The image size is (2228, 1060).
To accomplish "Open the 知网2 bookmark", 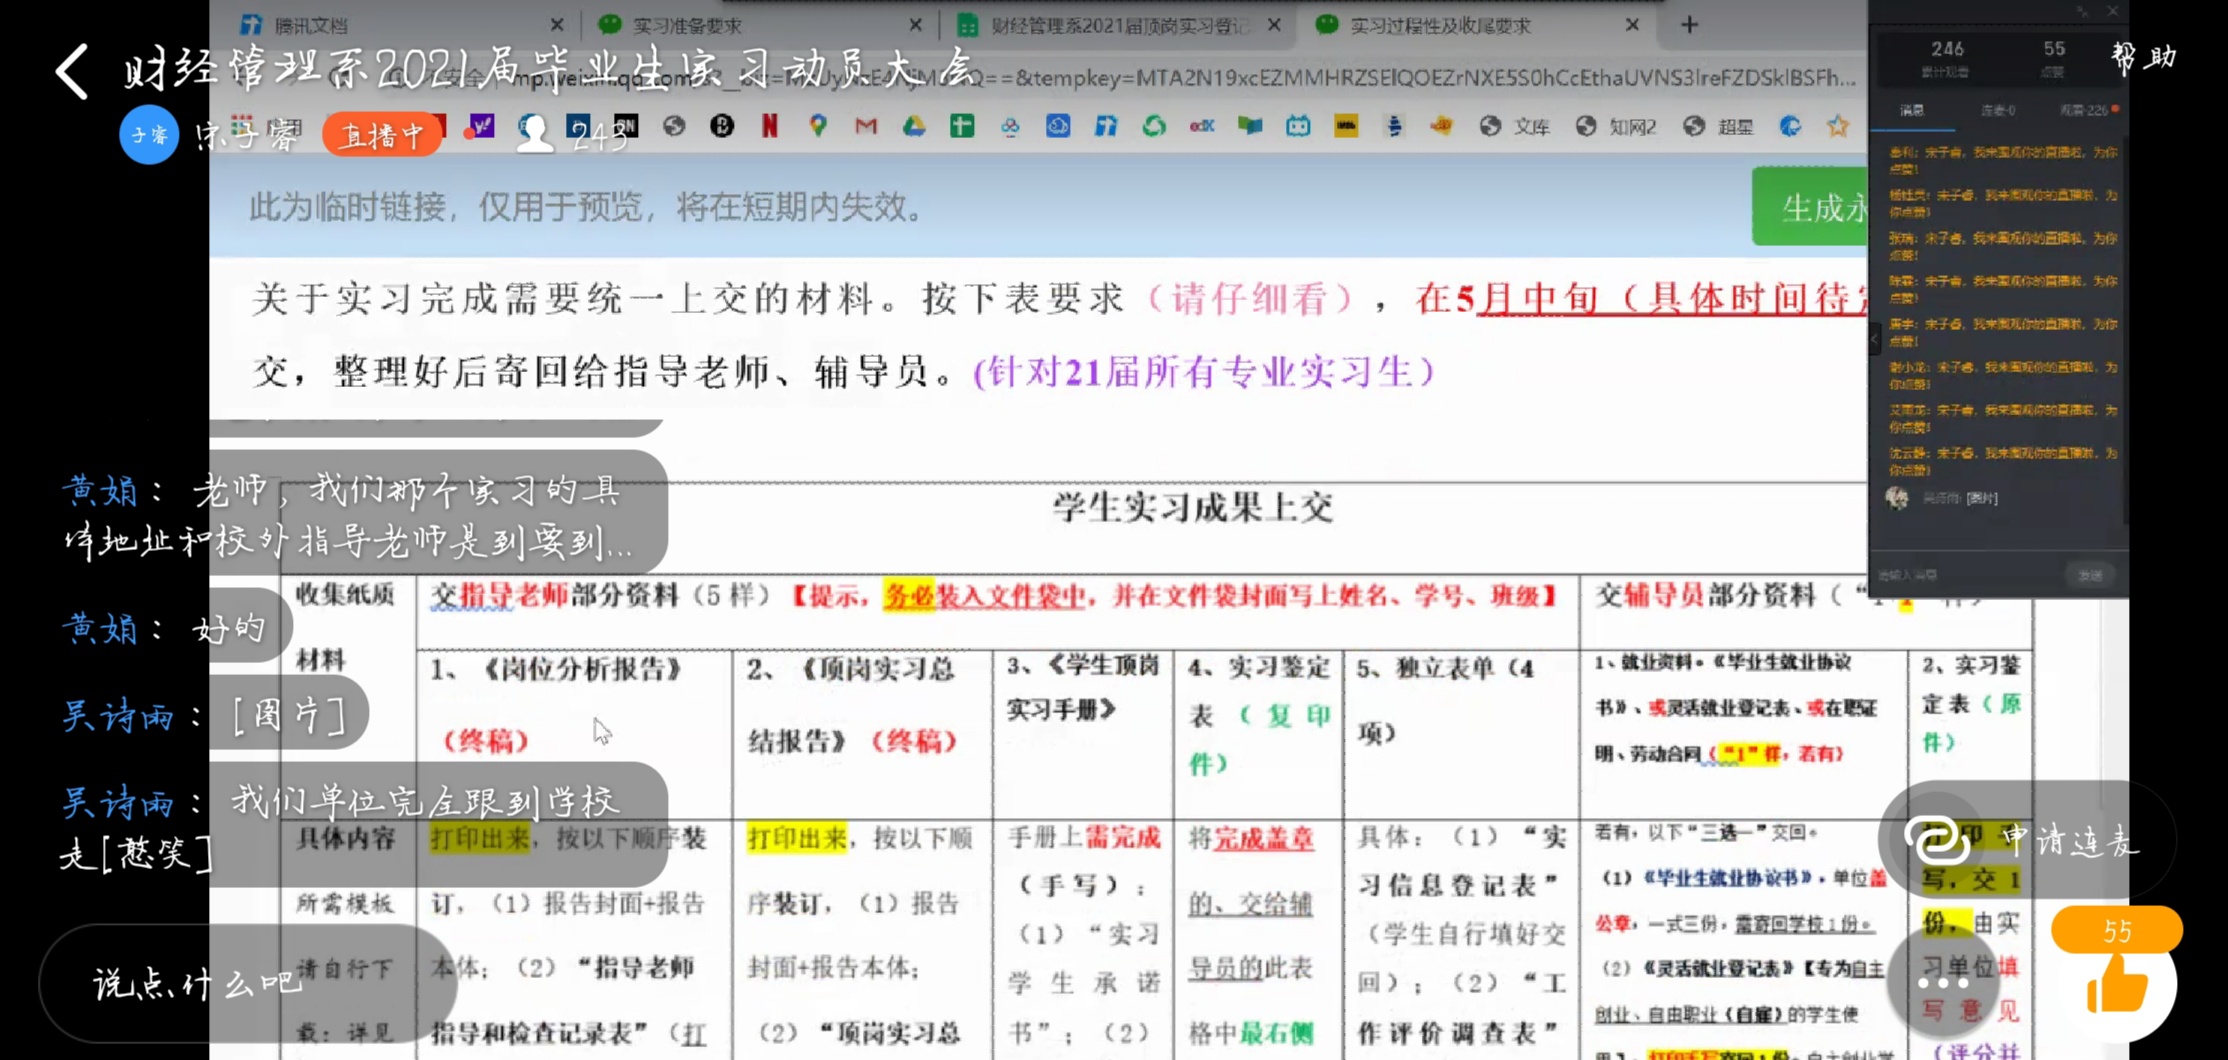I will (x=1617, y=126).
